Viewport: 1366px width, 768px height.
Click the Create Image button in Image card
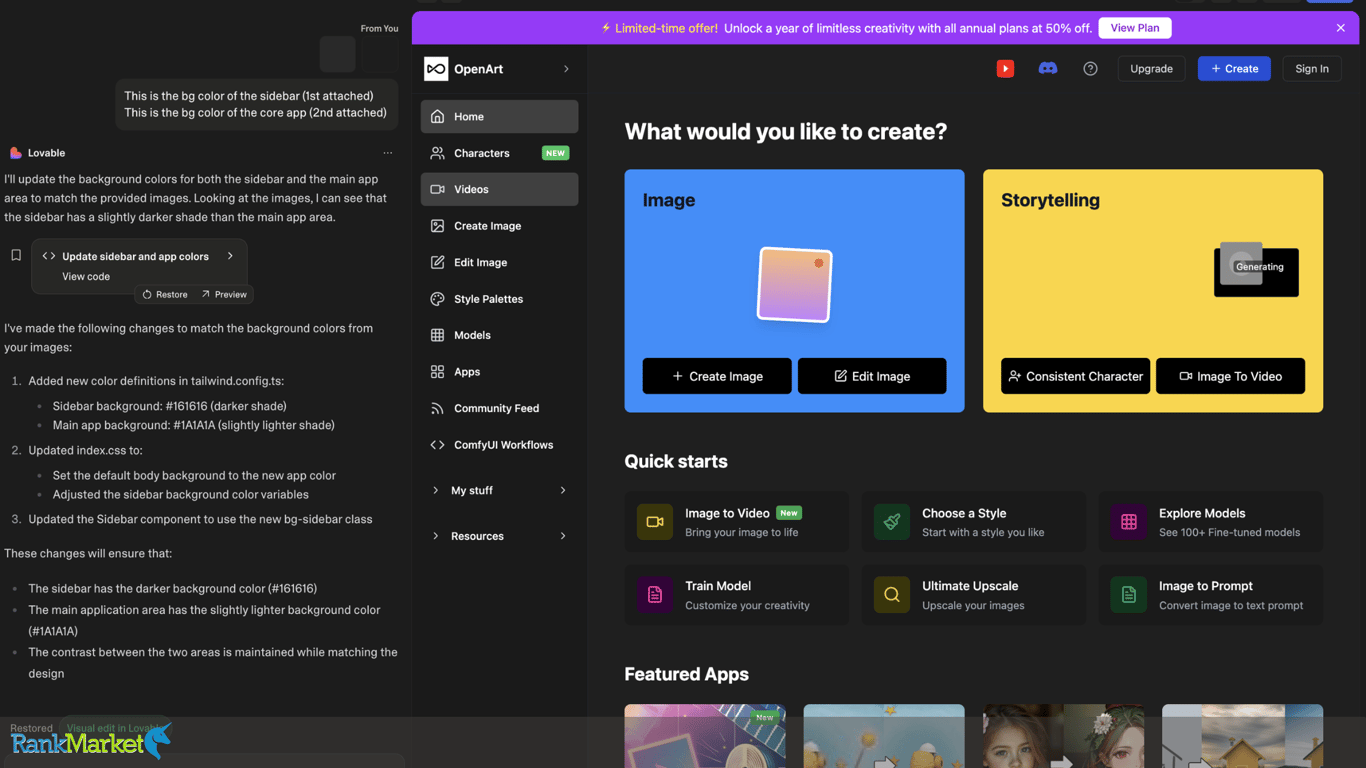[717, 376]
